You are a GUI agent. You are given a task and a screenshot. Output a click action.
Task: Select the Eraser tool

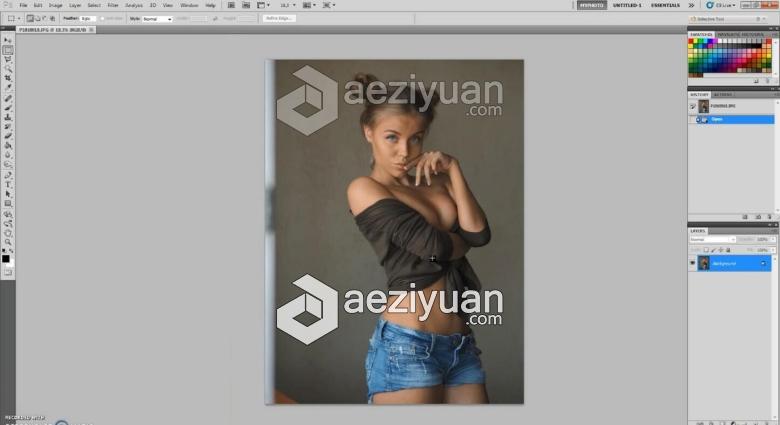[x=7, y=136]
